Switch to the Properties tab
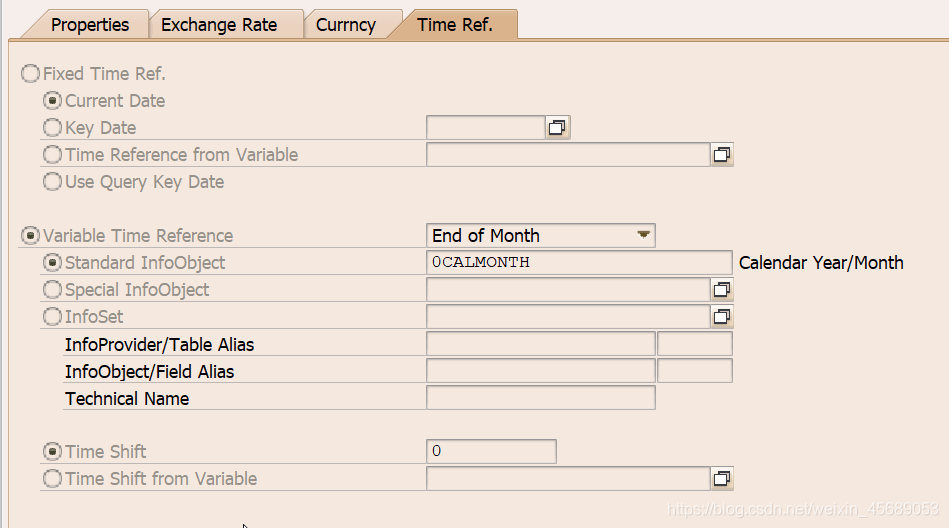Image resolution: width=949 pixels, height=528 pixels. click(90, 25)
